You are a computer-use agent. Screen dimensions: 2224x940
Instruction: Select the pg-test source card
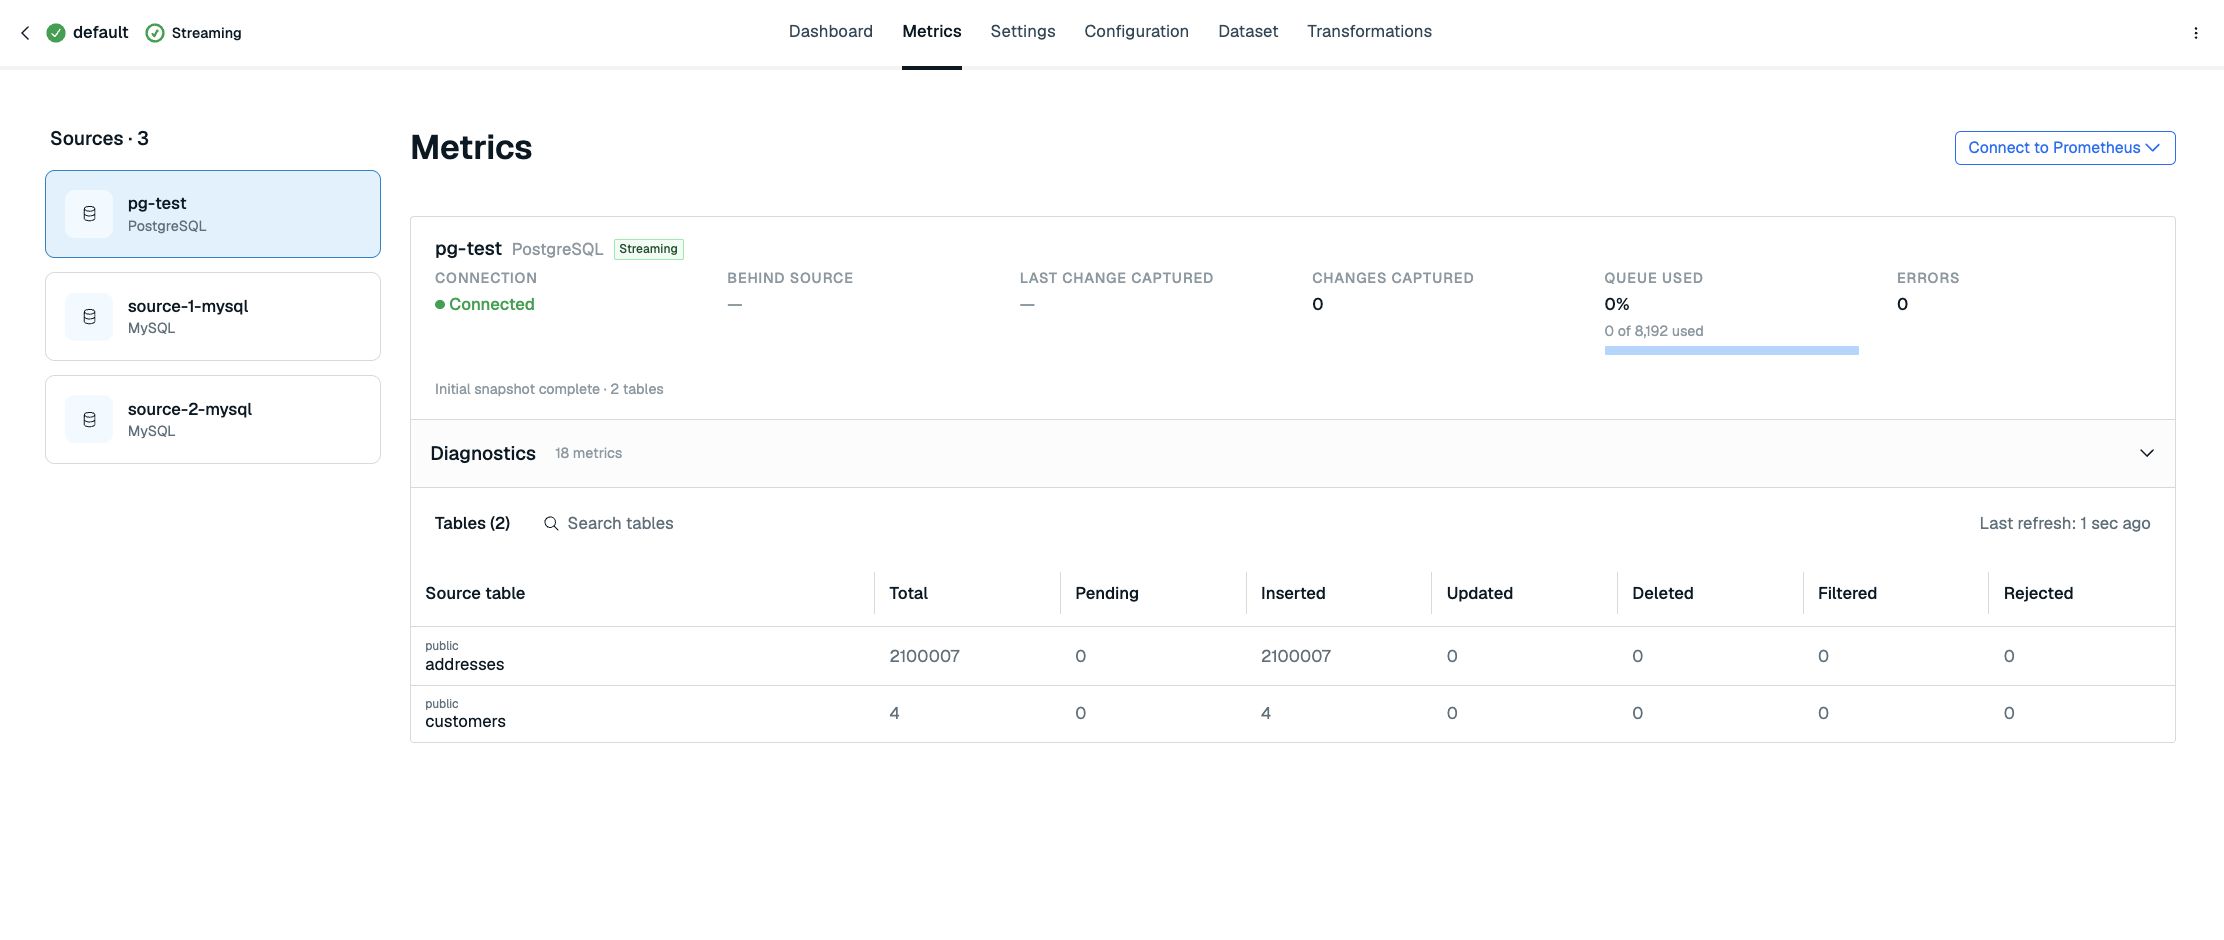213,214
